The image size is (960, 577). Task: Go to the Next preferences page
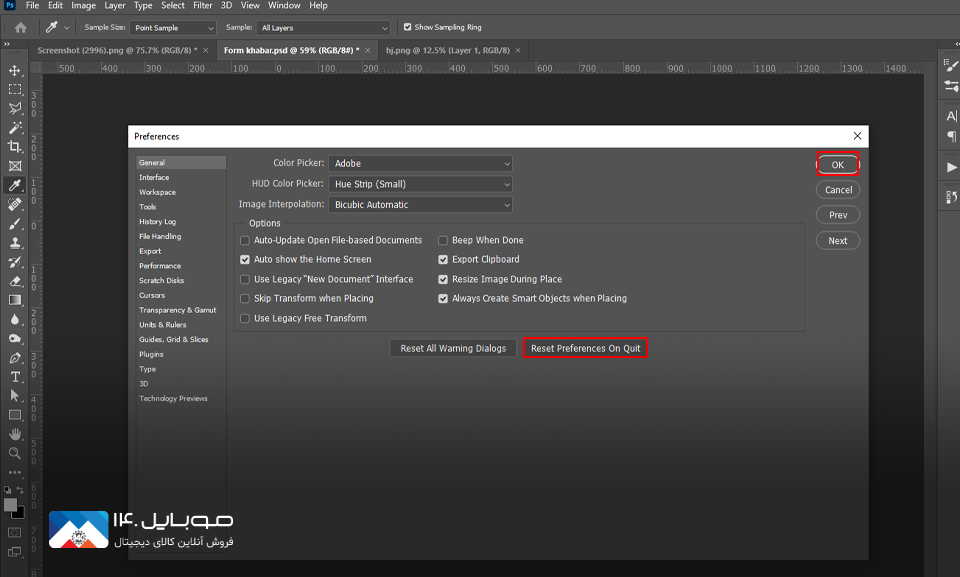[x=838, y=241]
